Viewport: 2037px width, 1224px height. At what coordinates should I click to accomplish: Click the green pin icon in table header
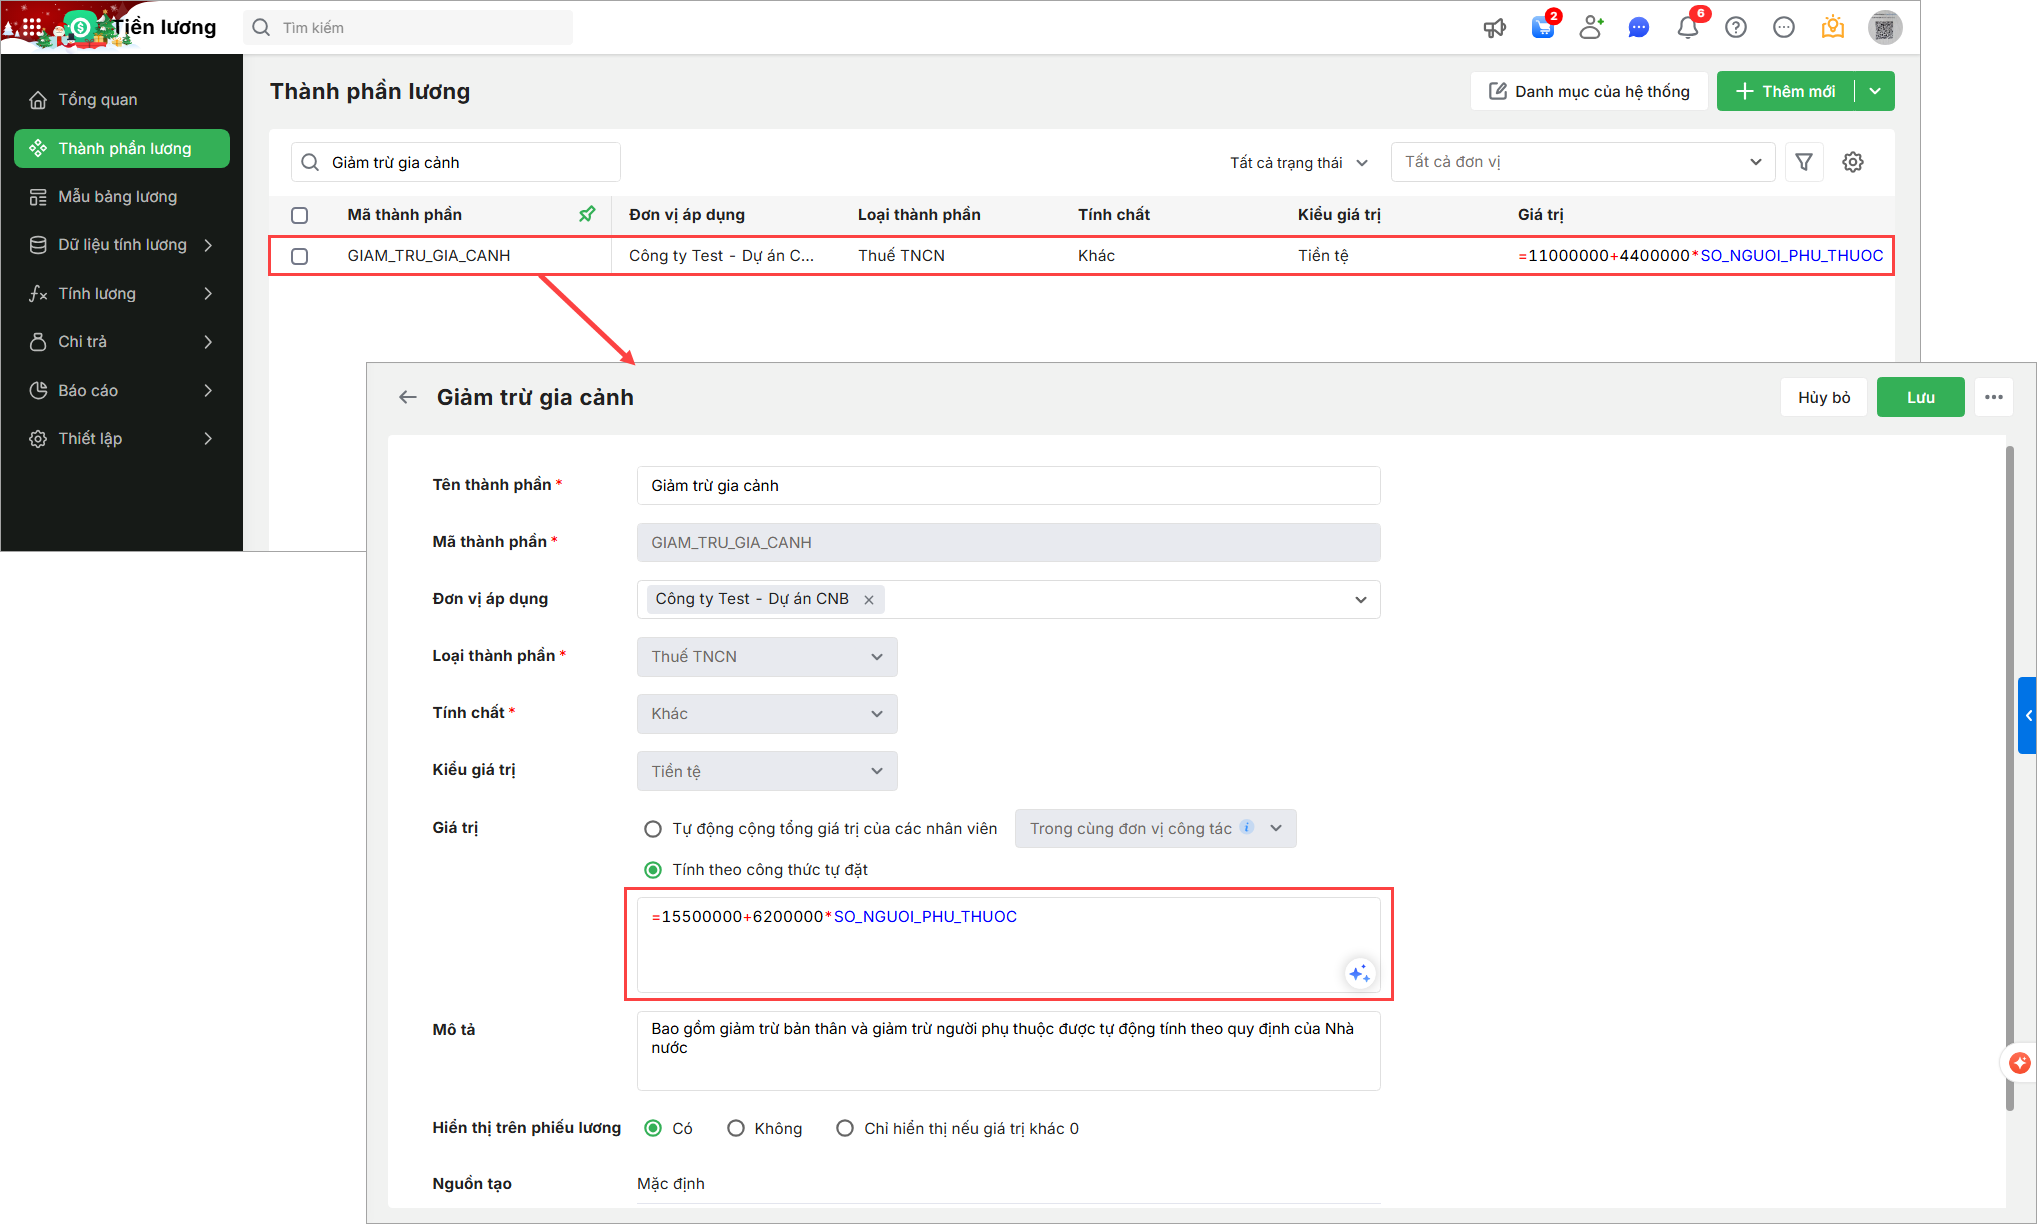tap(587, 214)
